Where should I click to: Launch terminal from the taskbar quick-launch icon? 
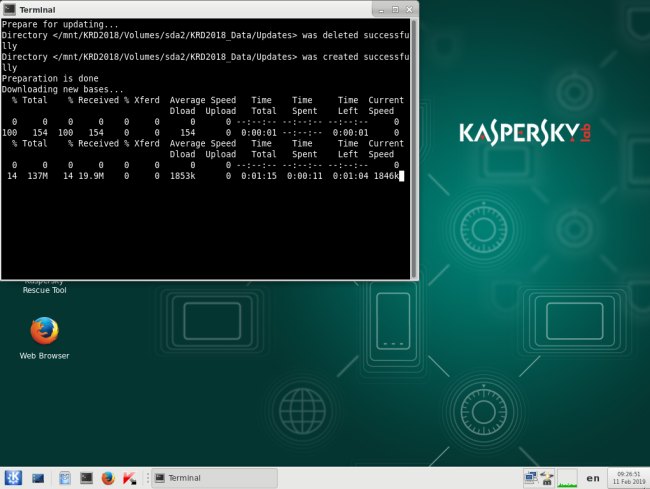click(86, 478)
